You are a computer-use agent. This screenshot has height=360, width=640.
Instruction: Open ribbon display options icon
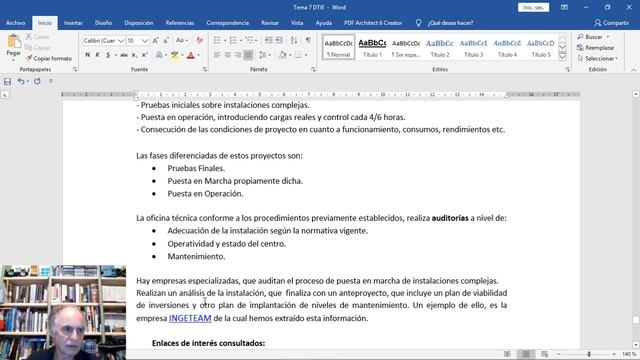tap(564, 7)
